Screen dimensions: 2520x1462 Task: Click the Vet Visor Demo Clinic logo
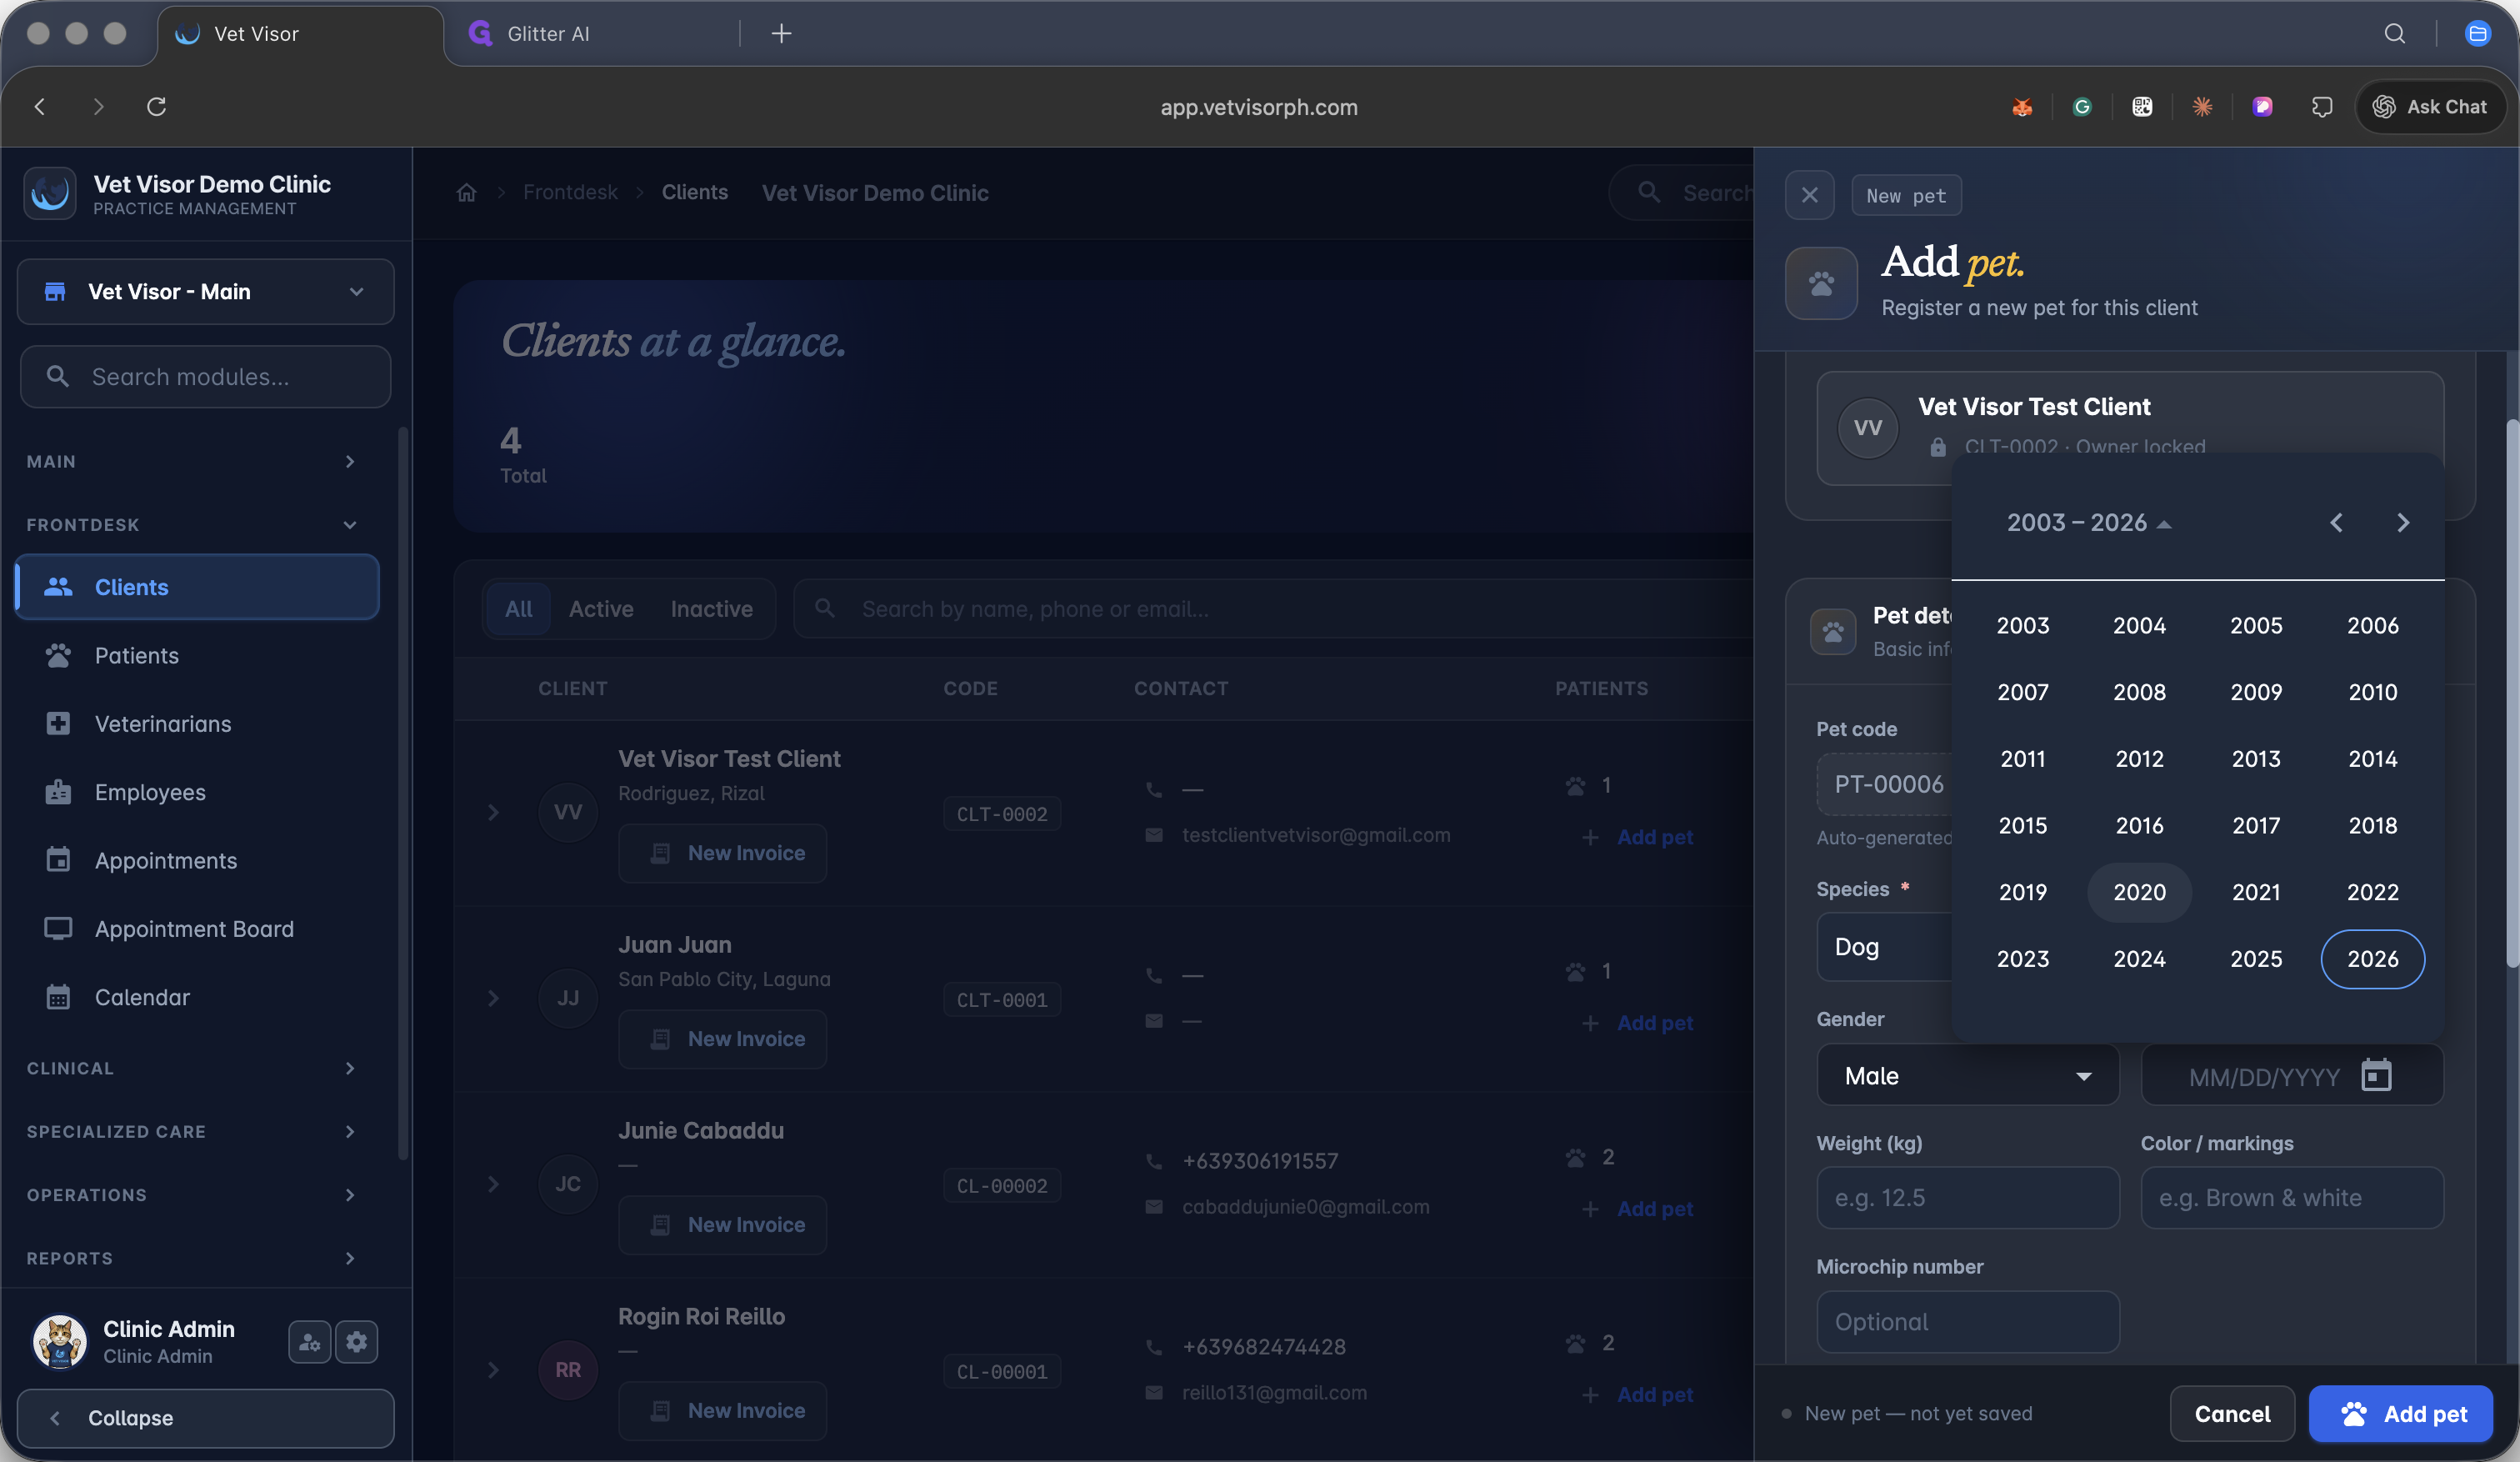50,193
